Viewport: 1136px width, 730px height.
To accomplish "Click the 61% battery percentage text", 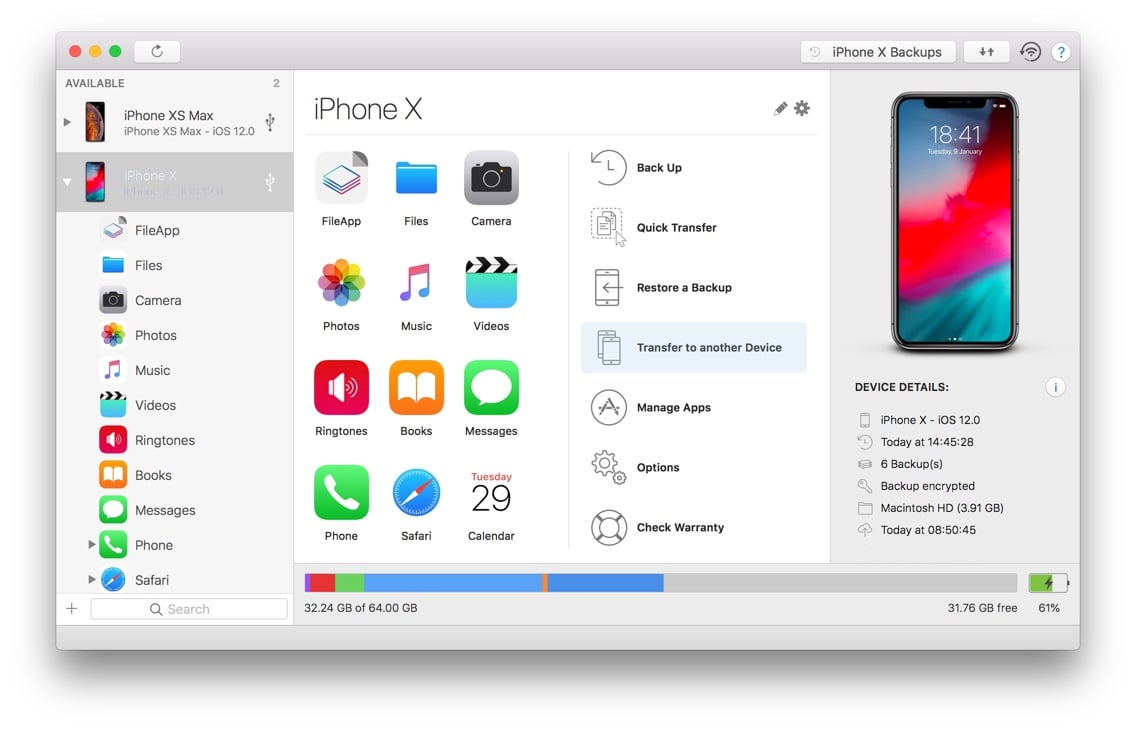I will [1049, 608].
